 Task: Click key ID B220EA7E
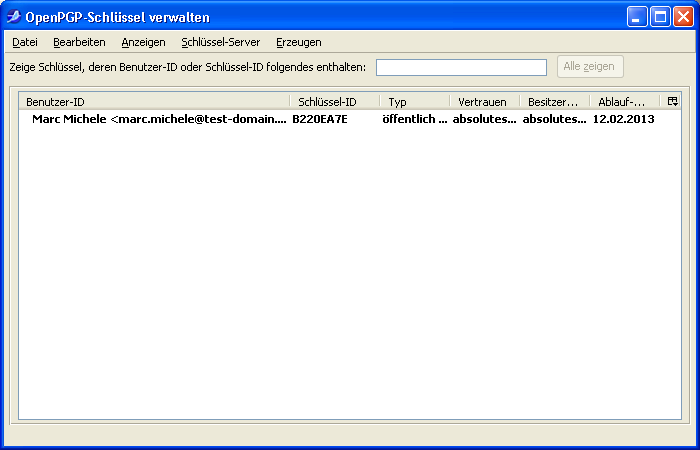[x=320, y=119]
